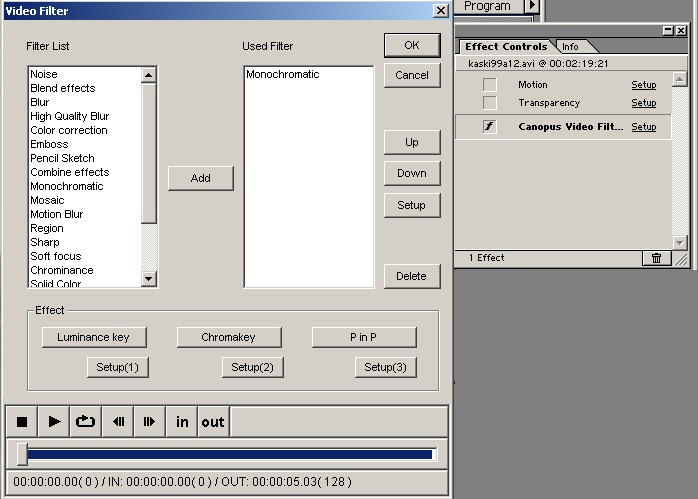Screen dimensions: 698x499
Task: Close the Video Filter dialog
Action: [x=441, y=10]
